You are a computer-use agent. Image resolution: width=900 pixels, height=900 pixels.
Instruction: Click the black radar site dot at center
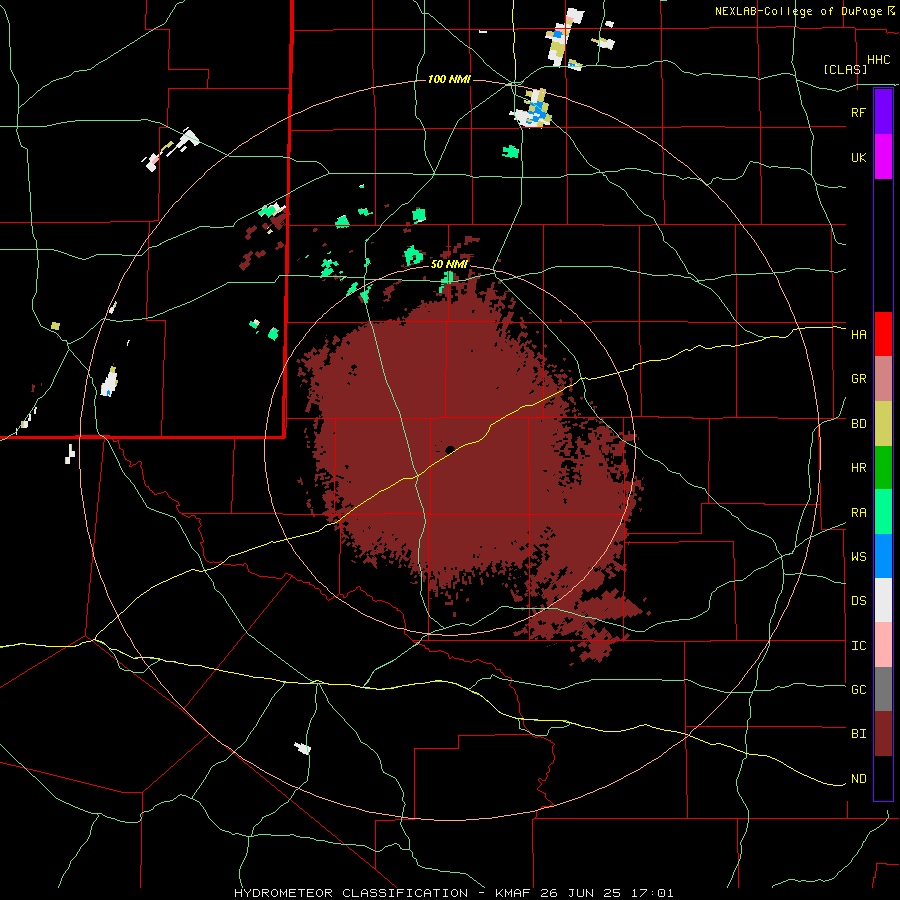(449, 449)
